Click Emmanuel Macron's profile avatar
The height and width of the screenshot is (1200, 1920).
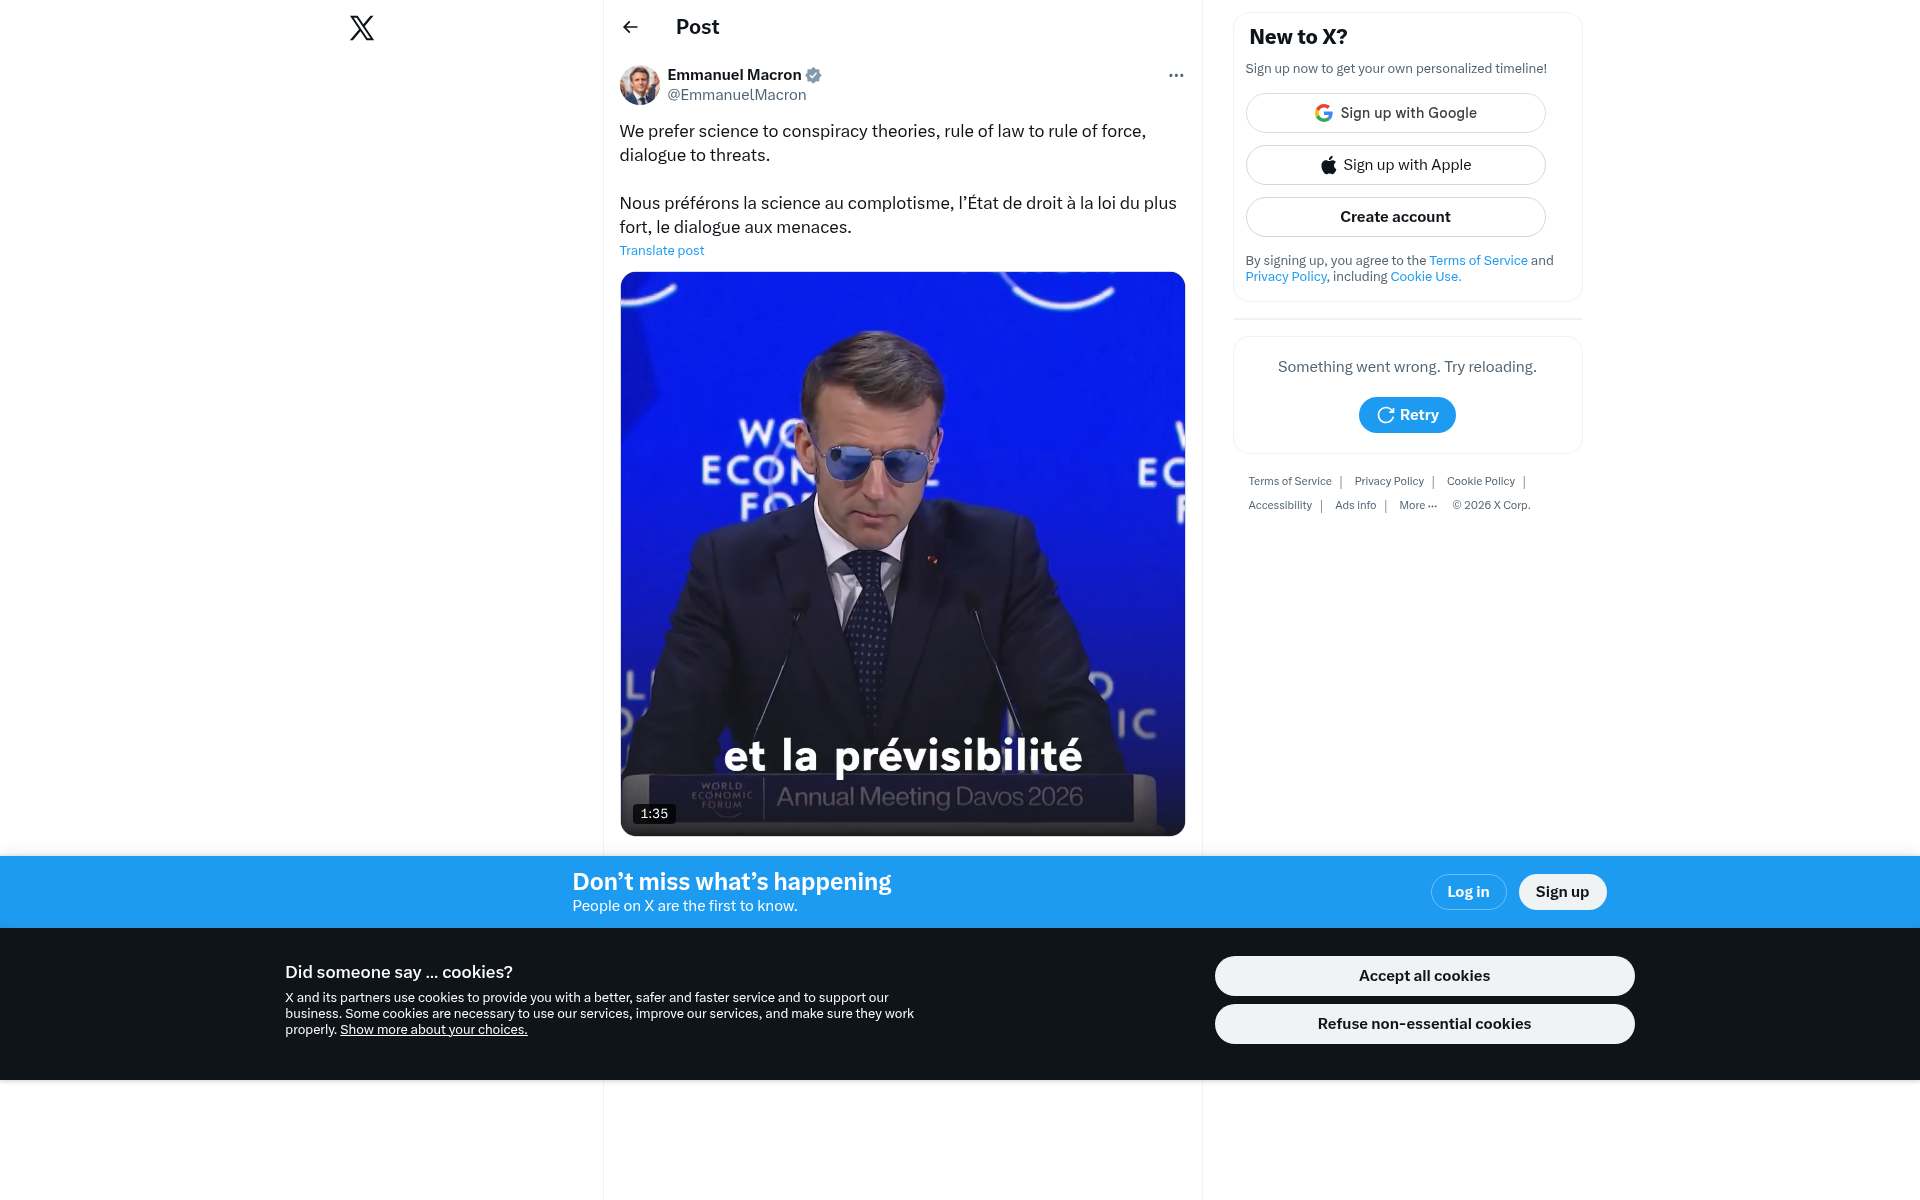pyautogui.click(x=640, y=85)
